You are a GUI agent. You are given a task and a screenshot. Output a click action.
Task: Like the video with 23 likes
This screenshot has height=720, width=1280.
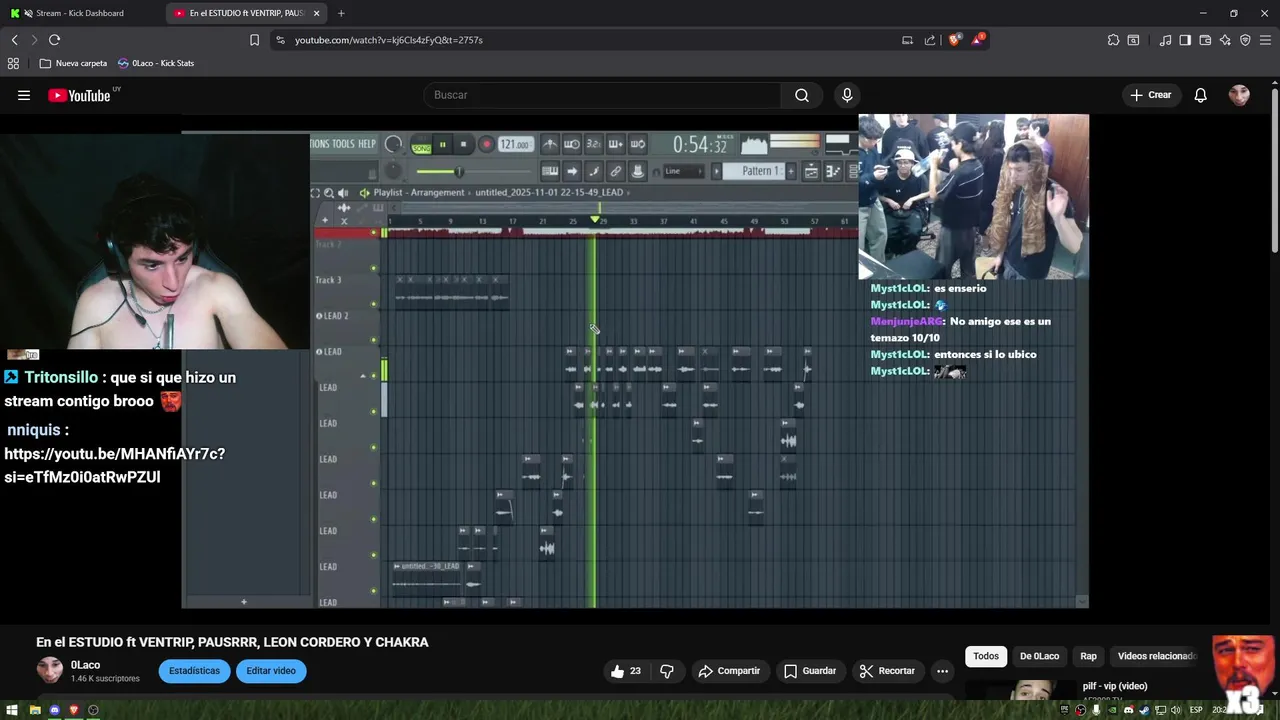click(627, 671)
